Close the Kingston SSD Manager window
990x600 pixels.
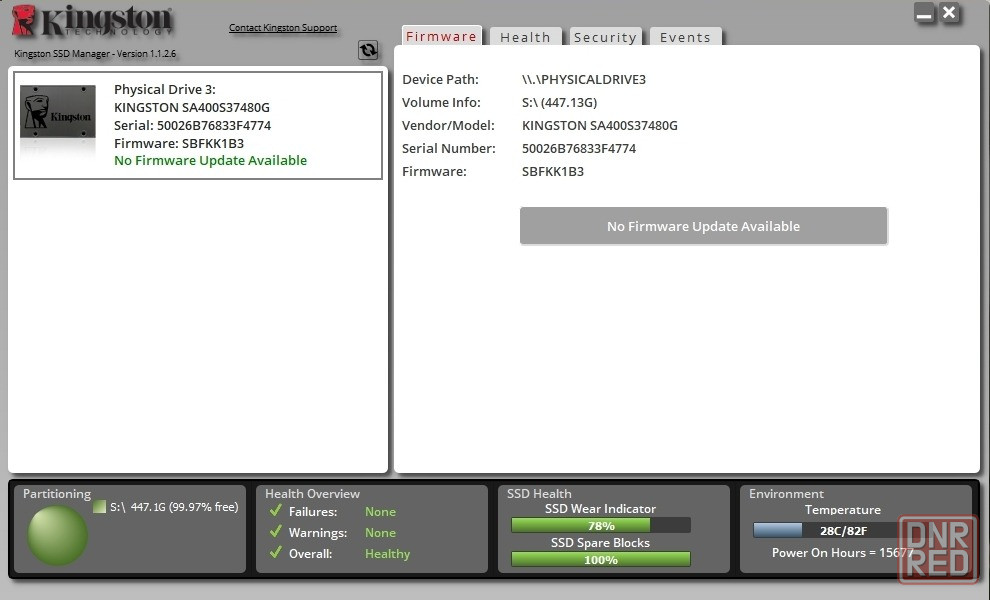tap(950, 13)
